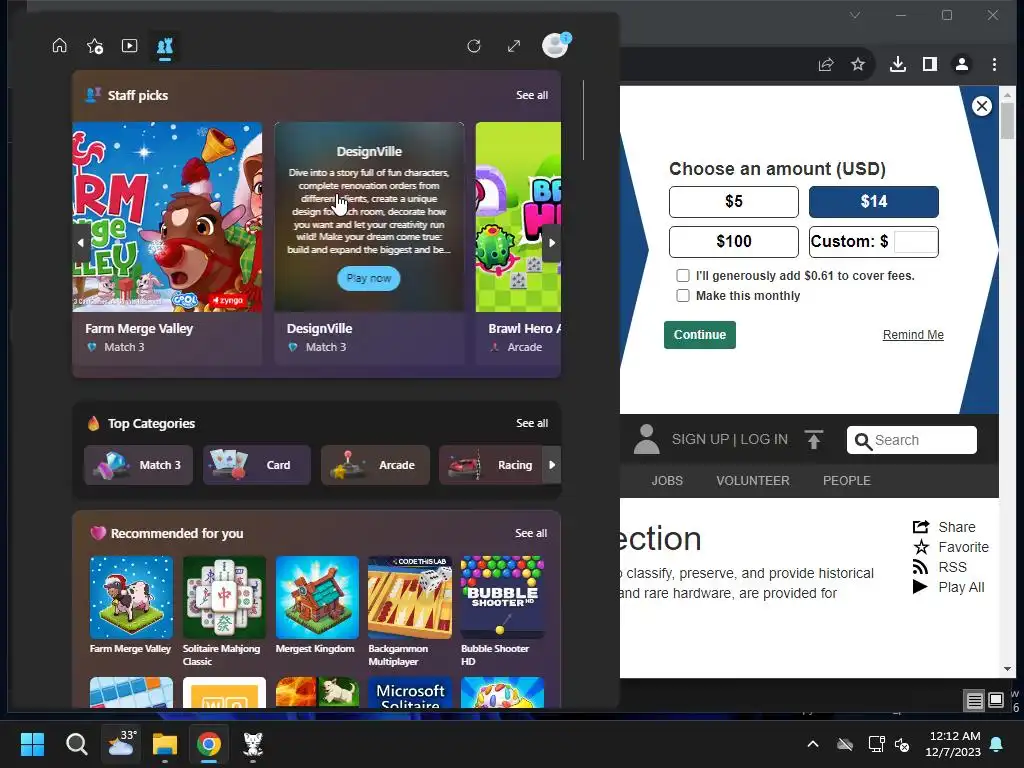Open Bubble Shooter HD game icon
The height and width of the screenshot is (768, 1024).
(502, 597)
